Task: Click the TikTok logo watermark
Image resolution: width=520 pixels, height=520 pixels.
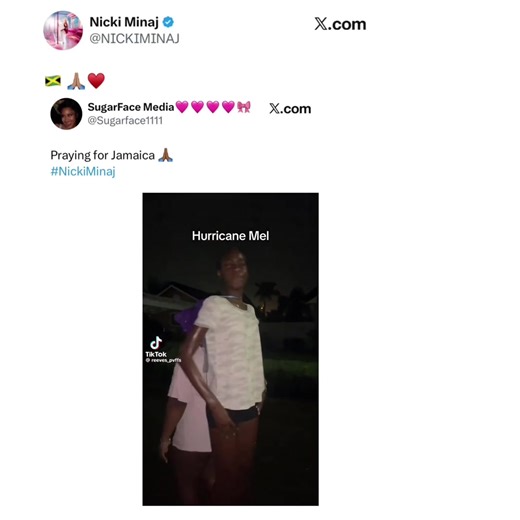Action: click(156, 347)
